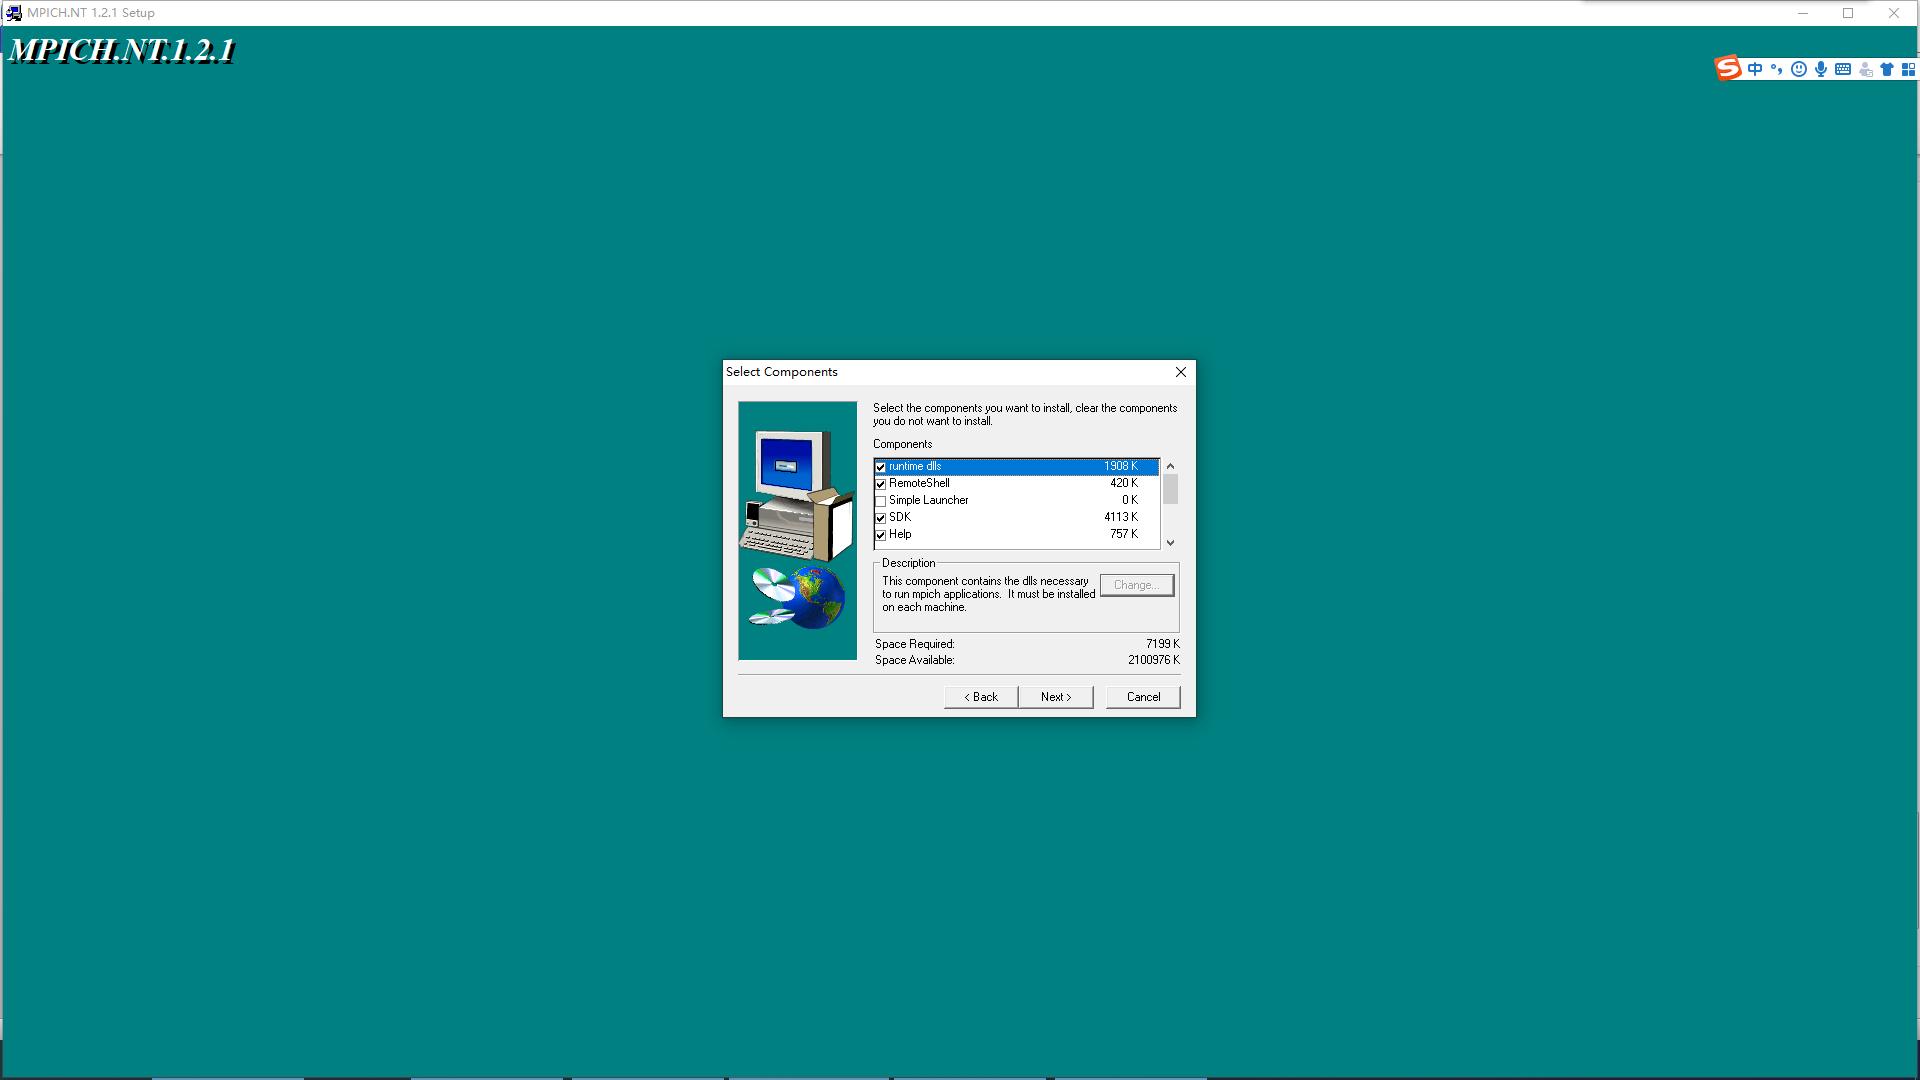The width and height of the screenshot is (1920, 1080).
Task: Cancel the MPICH.NT setup
Action: coord(1143,697)
